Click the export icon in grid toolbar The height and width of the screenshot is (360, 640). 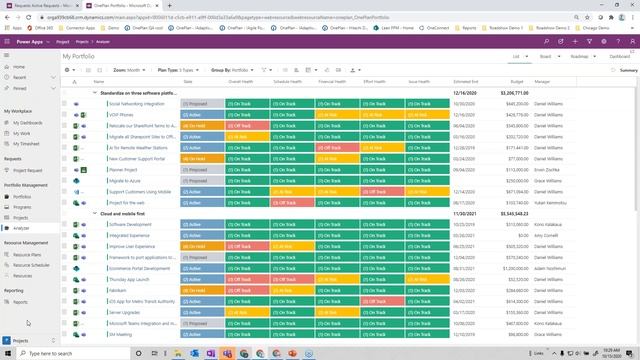point(353,70)
